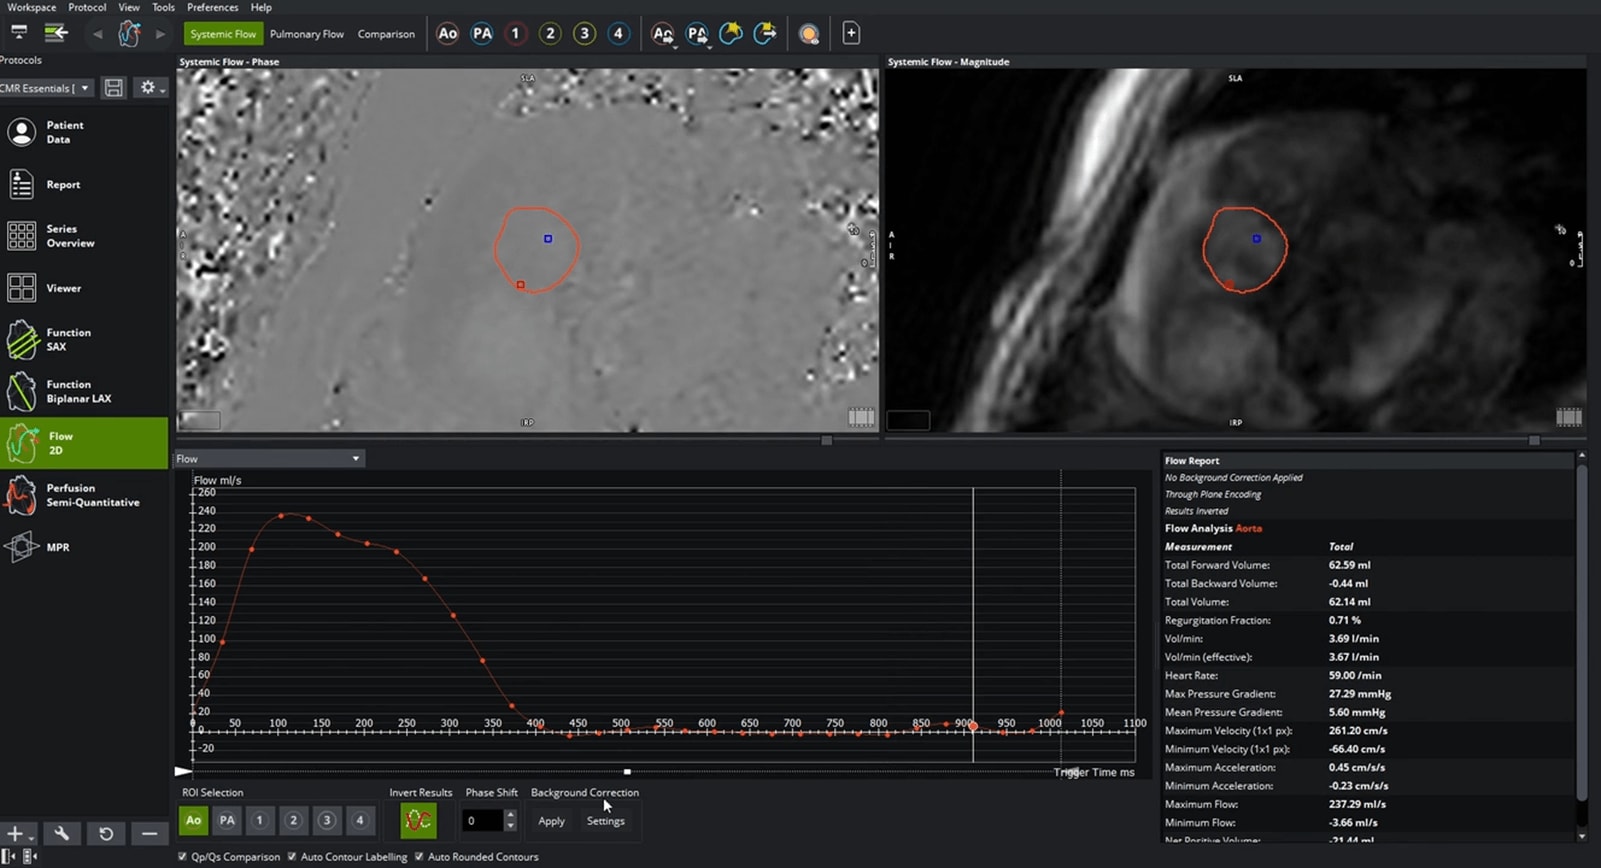Click the wrench tool icon at bottom left
1601x868 pixels.
click(61, 833)
